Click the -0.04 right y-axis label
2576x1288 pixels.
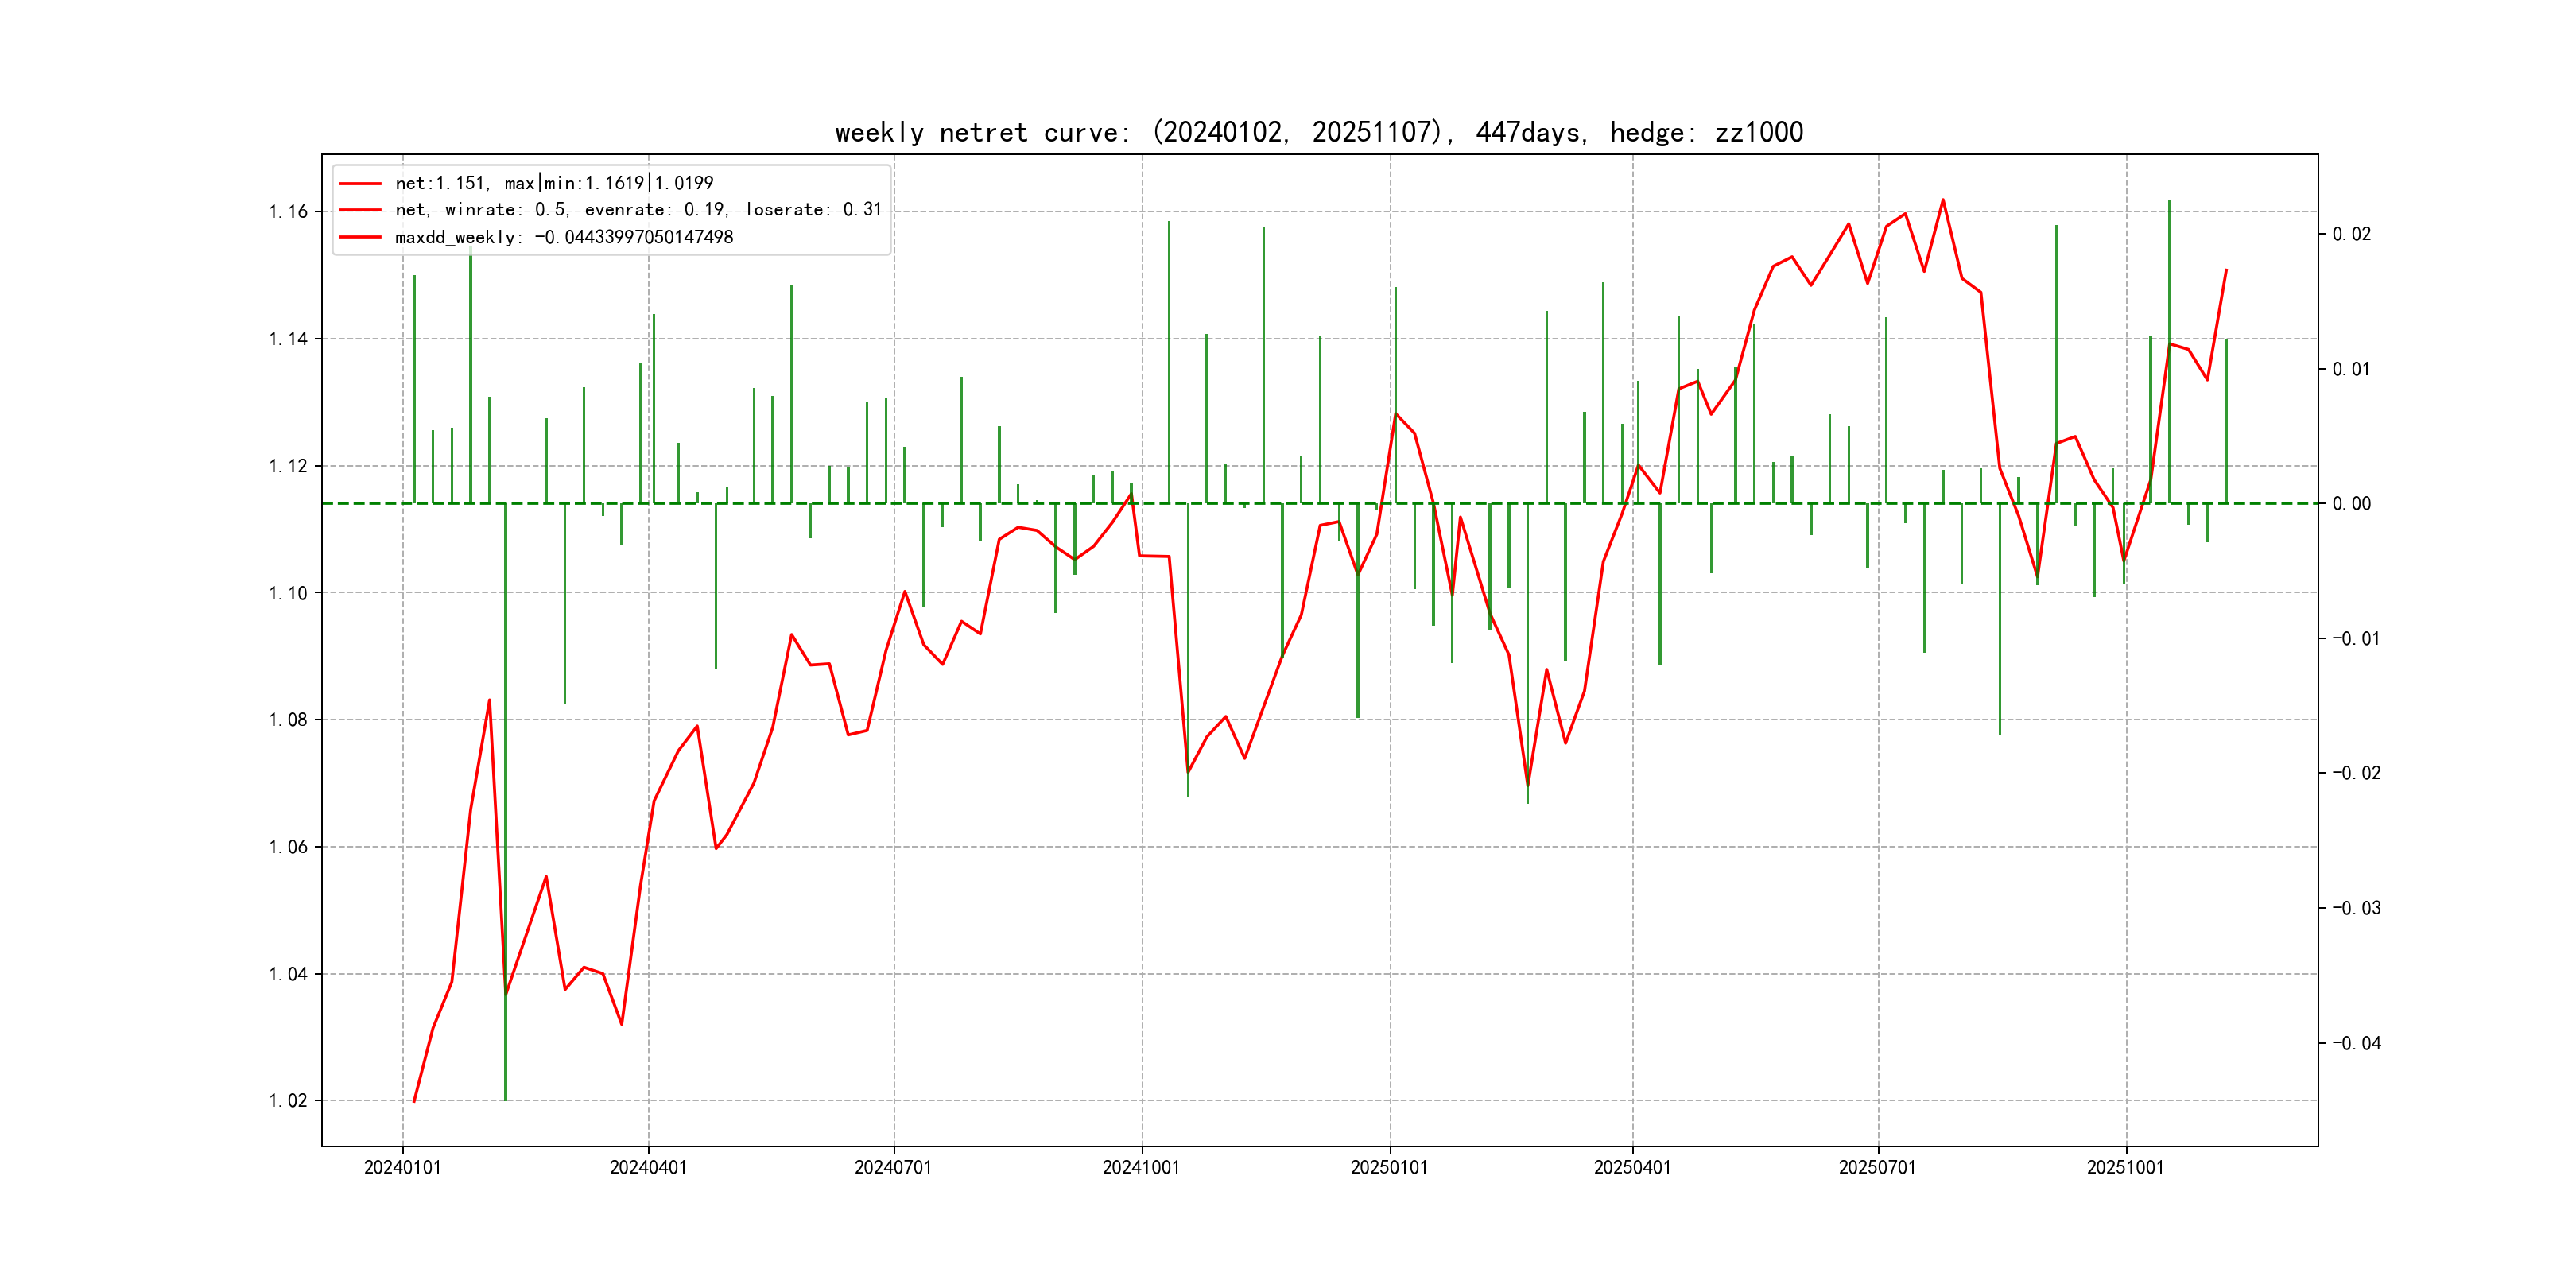coord(2357,1044)
